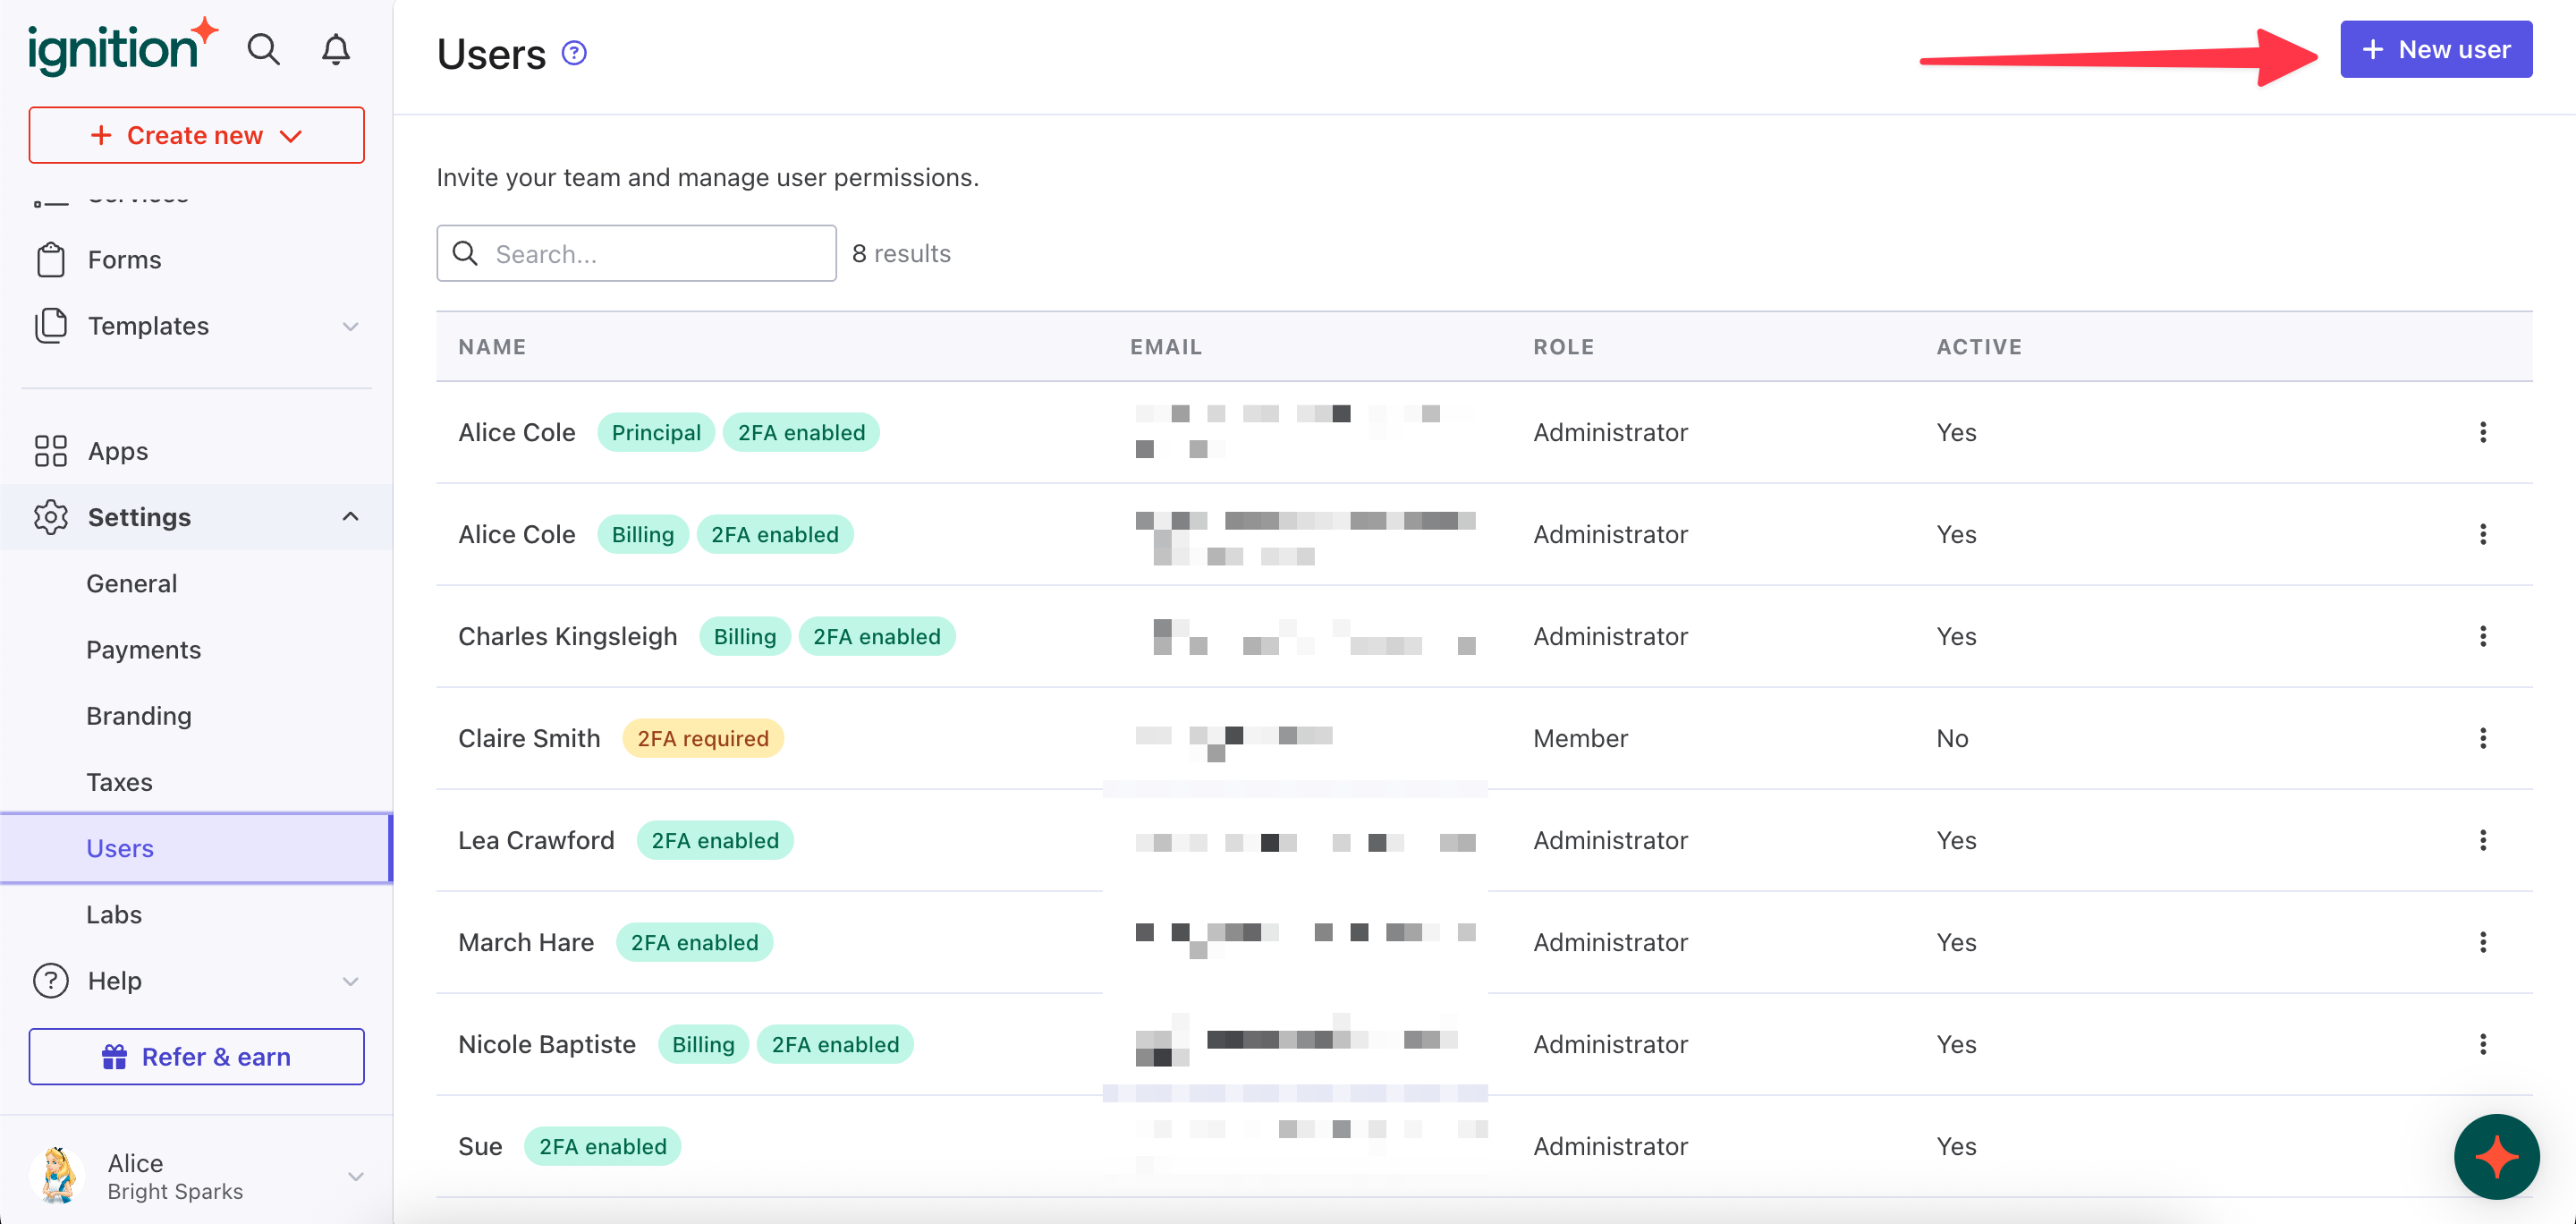The image size is (2576, 1224).
Task: Click 2FA enabled badge on Sue
Action: point(603,1146)
